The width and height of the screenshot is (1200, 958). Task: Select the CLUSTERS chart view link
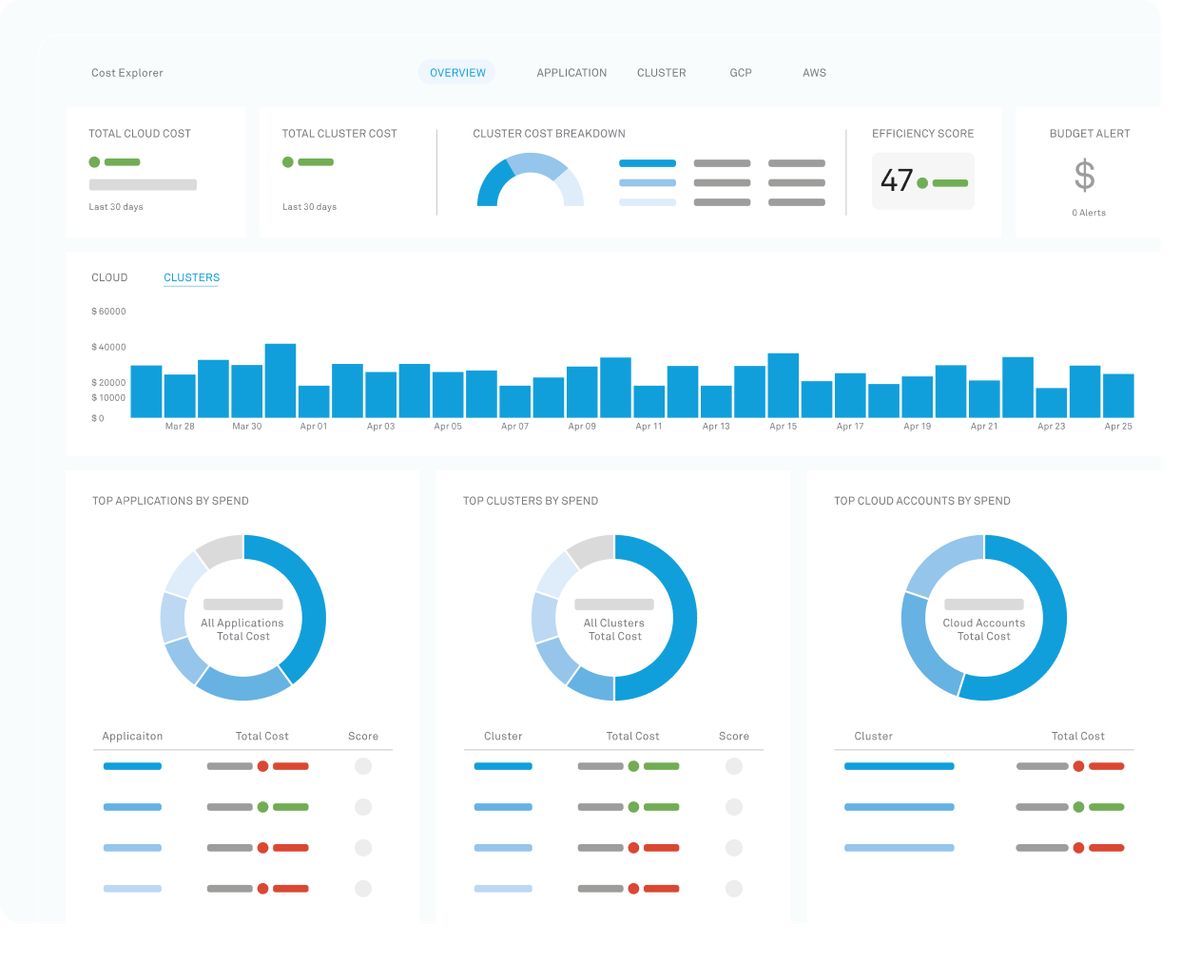191,278
